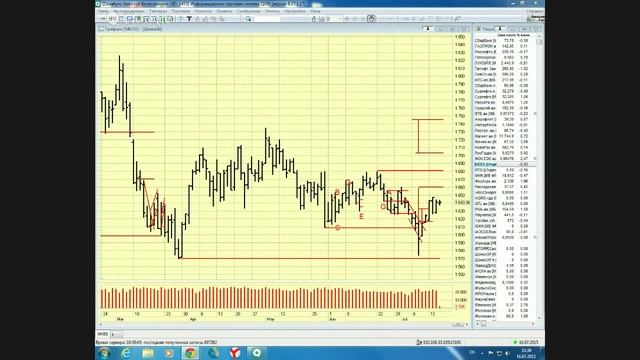Select the ГАЗПРОМ row in quotes table
Image resolution: width=640 pixels, height=360 pixels.
505,47
